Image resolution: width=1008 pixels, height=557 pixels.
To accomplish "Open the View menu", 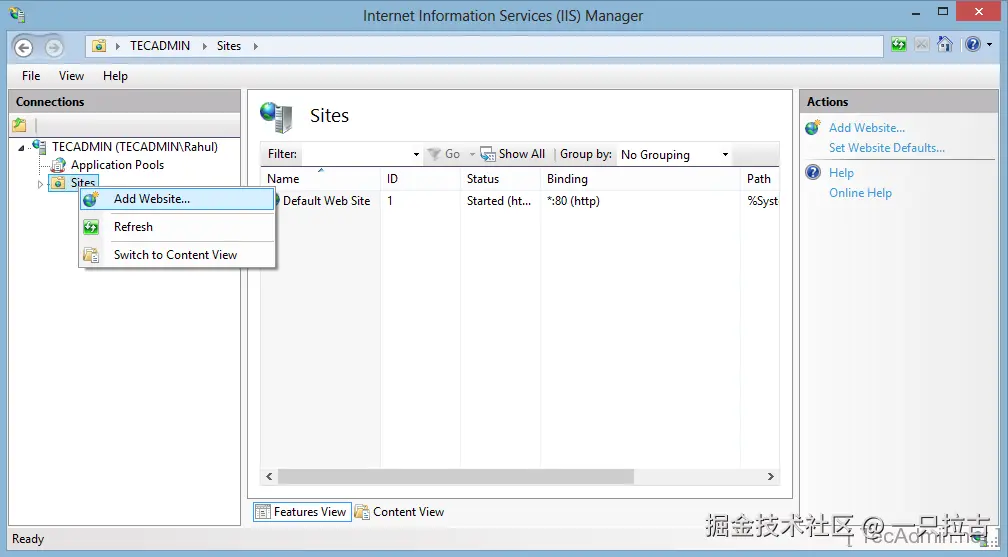I will pyautogui.click(x=71, y=76).
